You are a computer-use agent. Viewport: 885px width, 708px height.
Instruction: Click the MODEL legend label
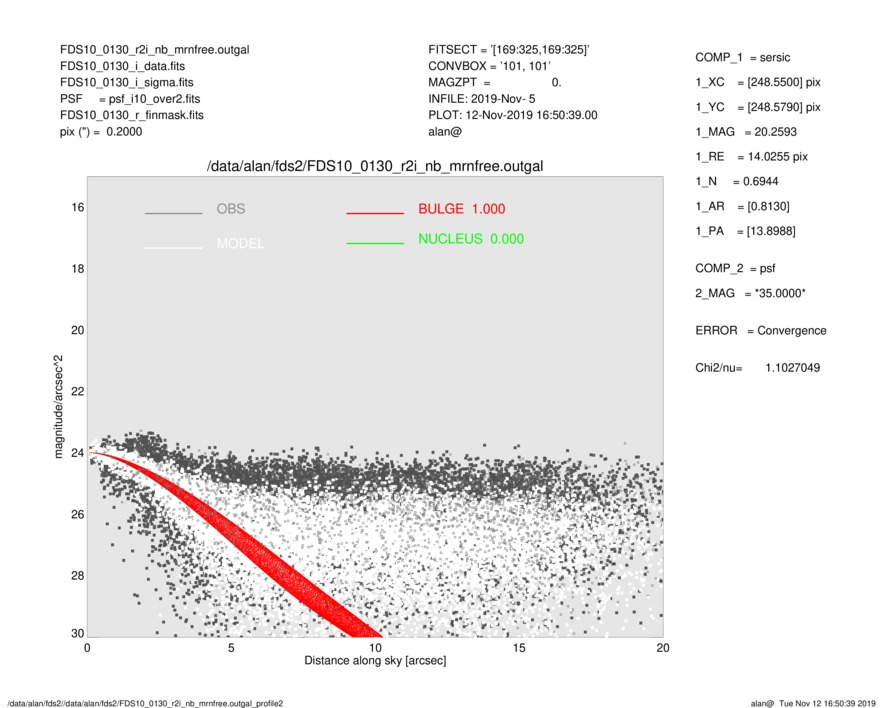point(240,244)
